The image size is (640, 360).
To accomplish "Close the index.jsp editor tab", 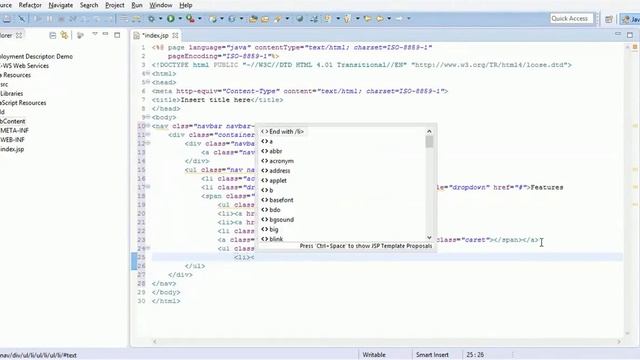I will click(175, 36).
